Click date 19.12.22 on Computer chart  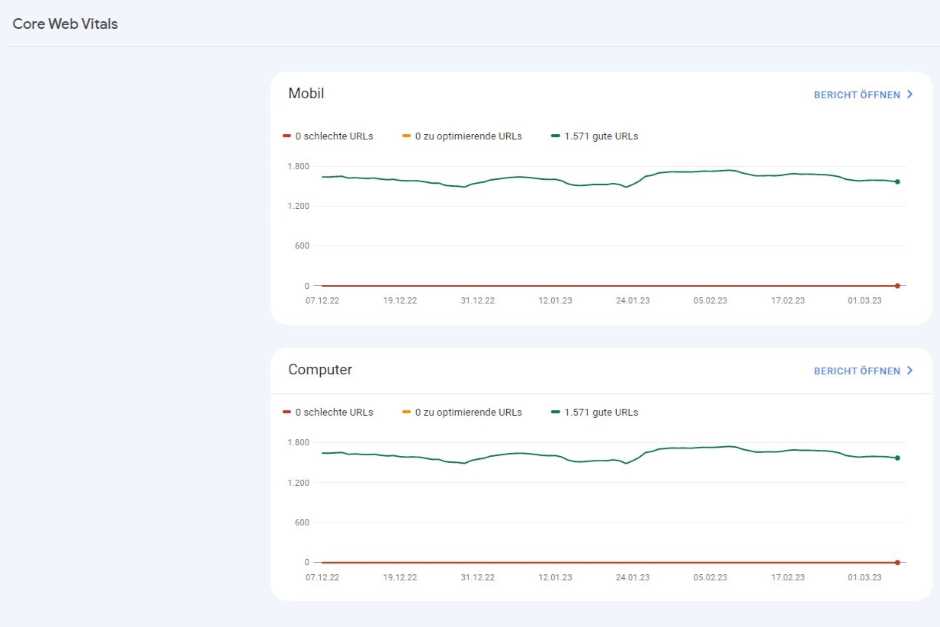click(400, 577)
